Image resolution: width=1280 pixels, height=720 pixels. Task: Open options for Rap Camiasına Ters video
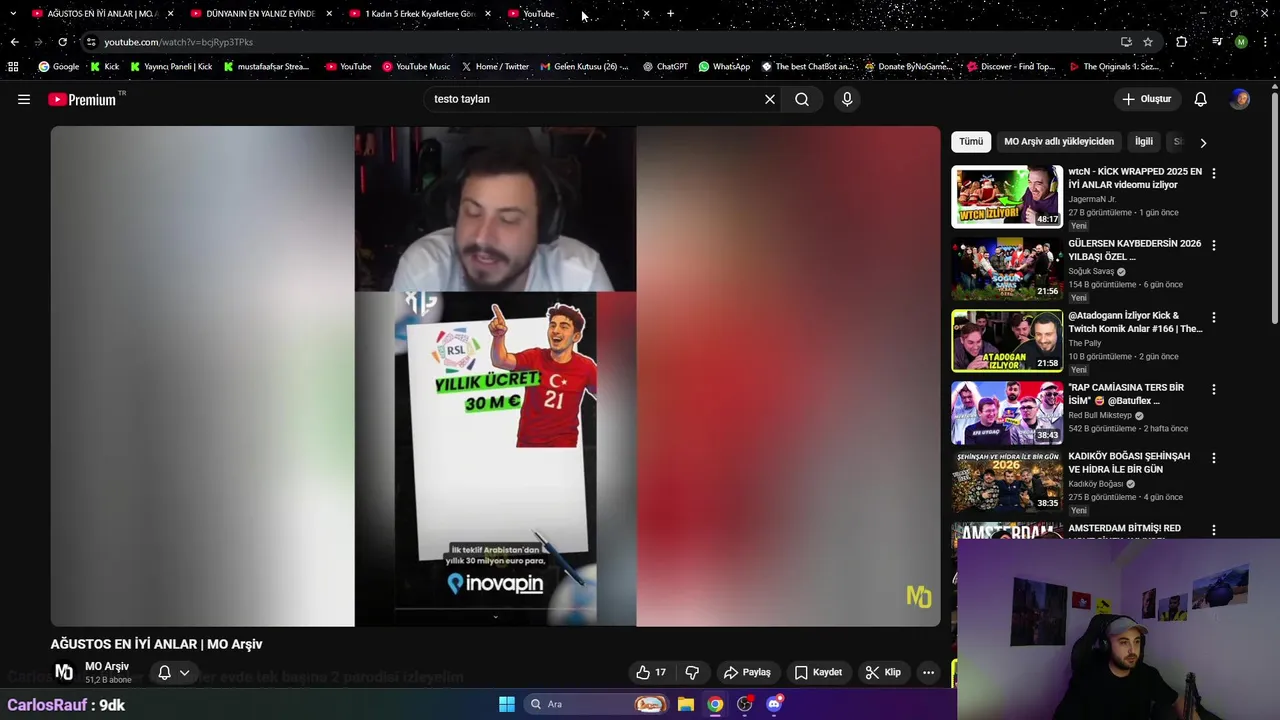(1214, 389)
